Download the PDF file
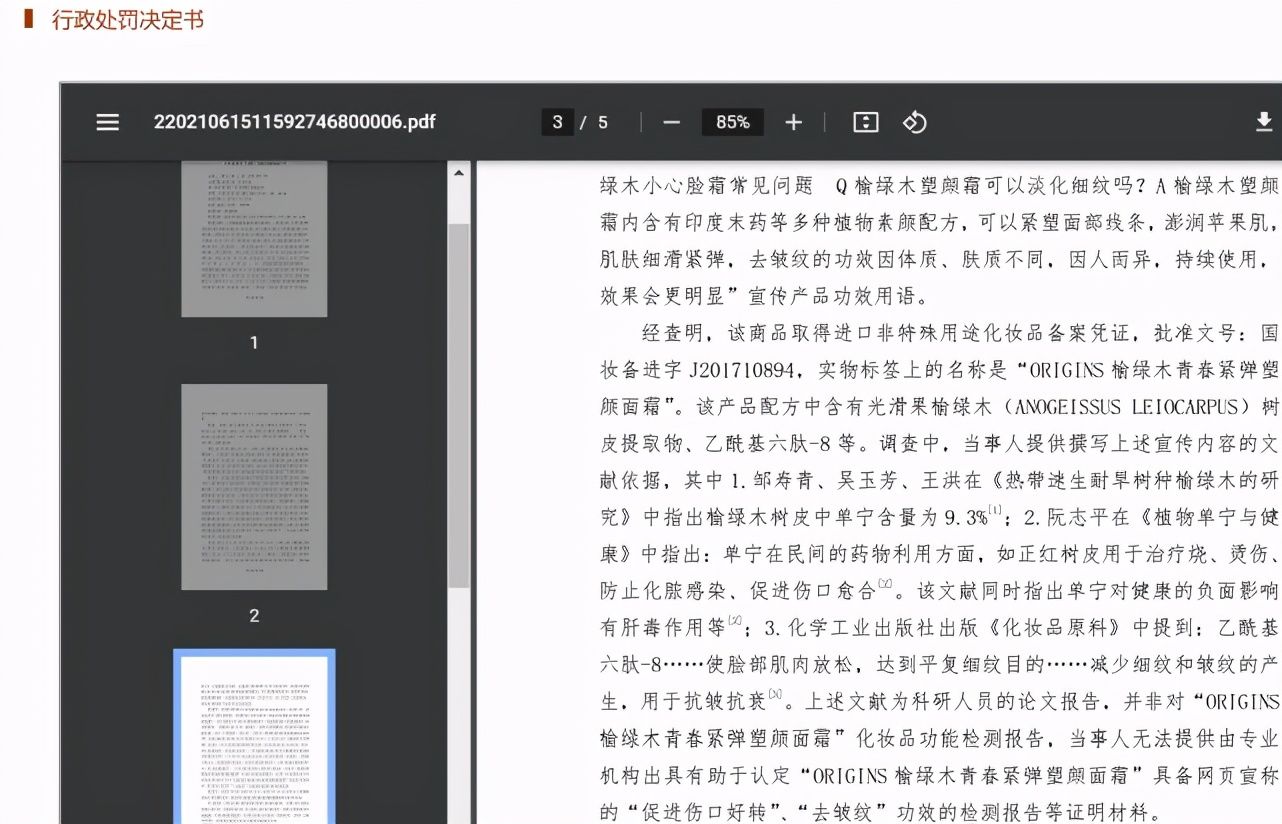 tap(1264, 122)
